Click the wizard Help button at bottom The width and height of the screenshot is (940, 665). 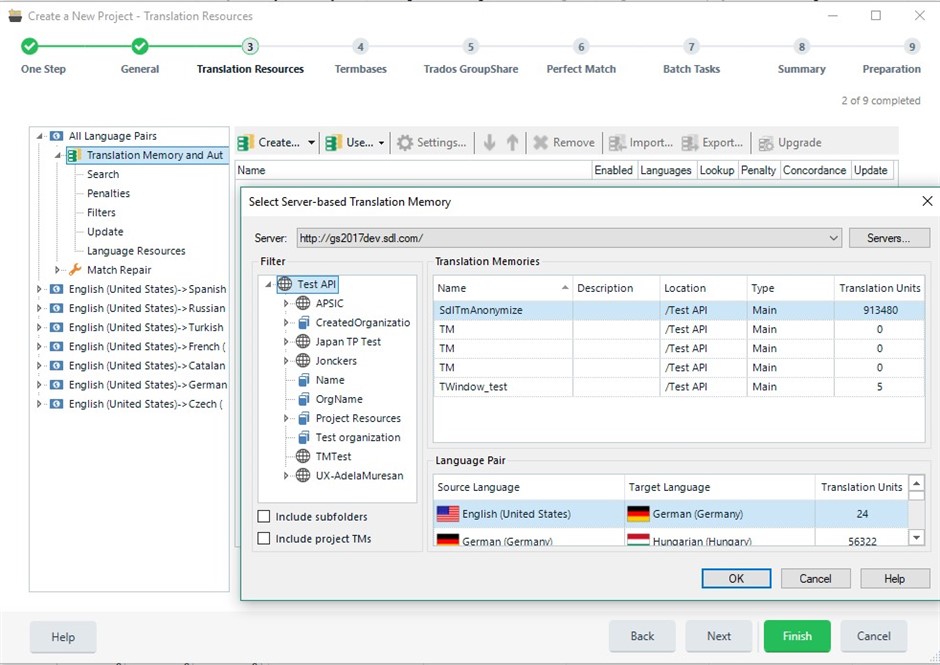(63, 637)
